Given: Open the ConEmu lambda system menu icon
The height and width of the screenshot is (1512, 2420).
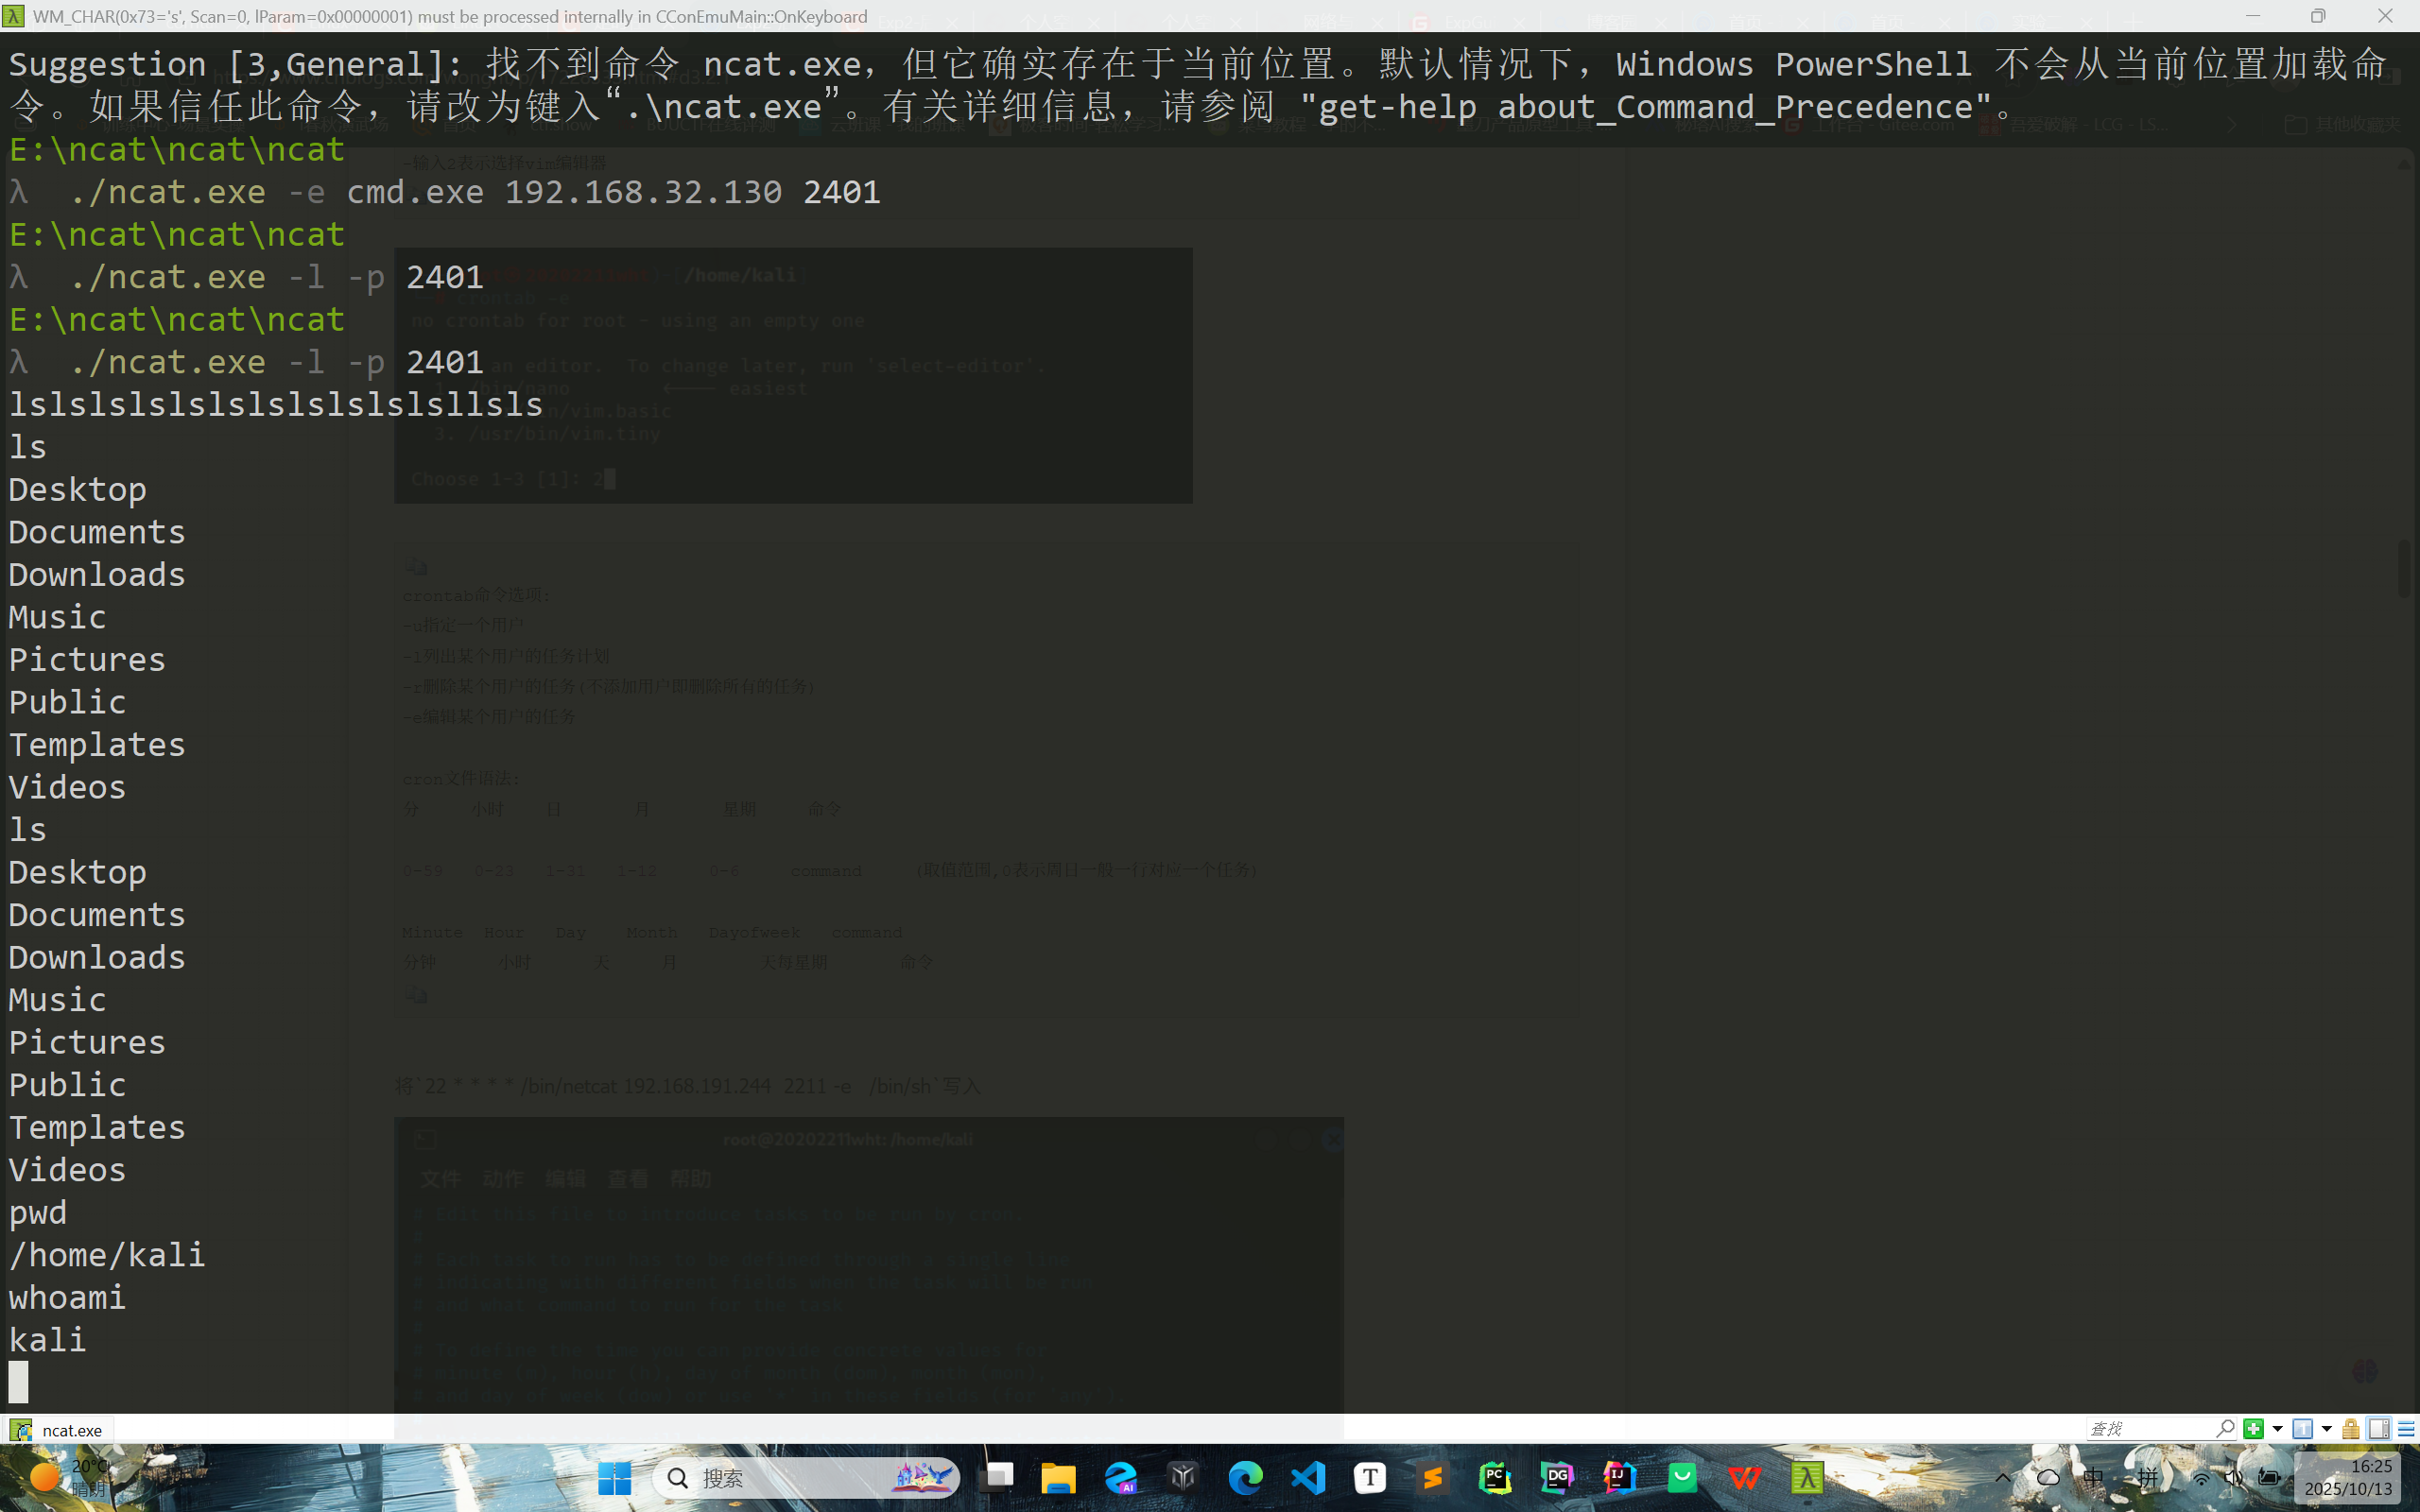Looking at the screenshot, I should (13, 16).
